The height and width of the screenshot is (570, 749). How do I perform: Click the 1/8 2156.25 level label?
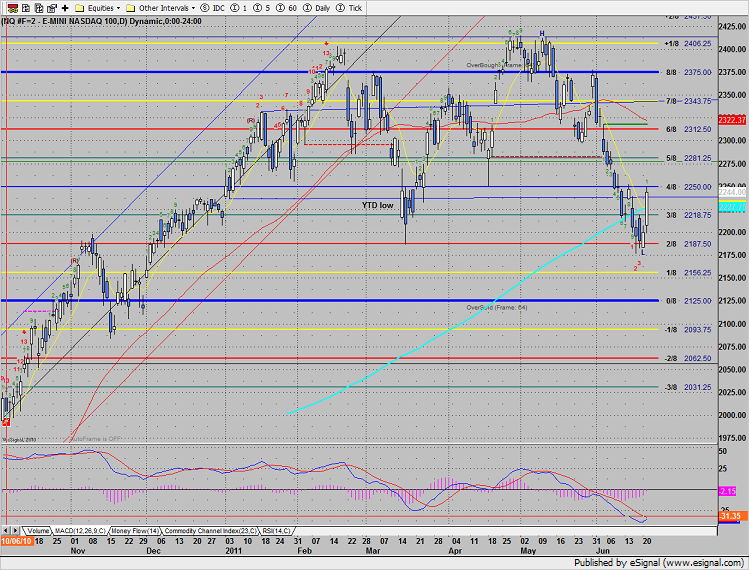689,273
